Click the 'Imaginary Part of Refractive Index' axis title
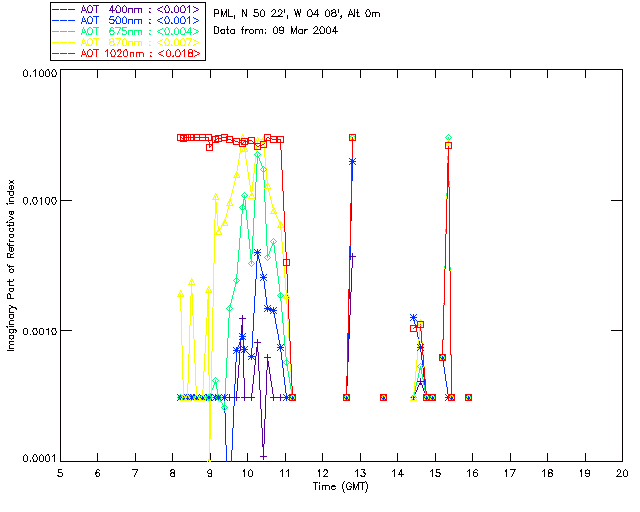The height and width of the screenshot is (512, 640). point(11,265)
